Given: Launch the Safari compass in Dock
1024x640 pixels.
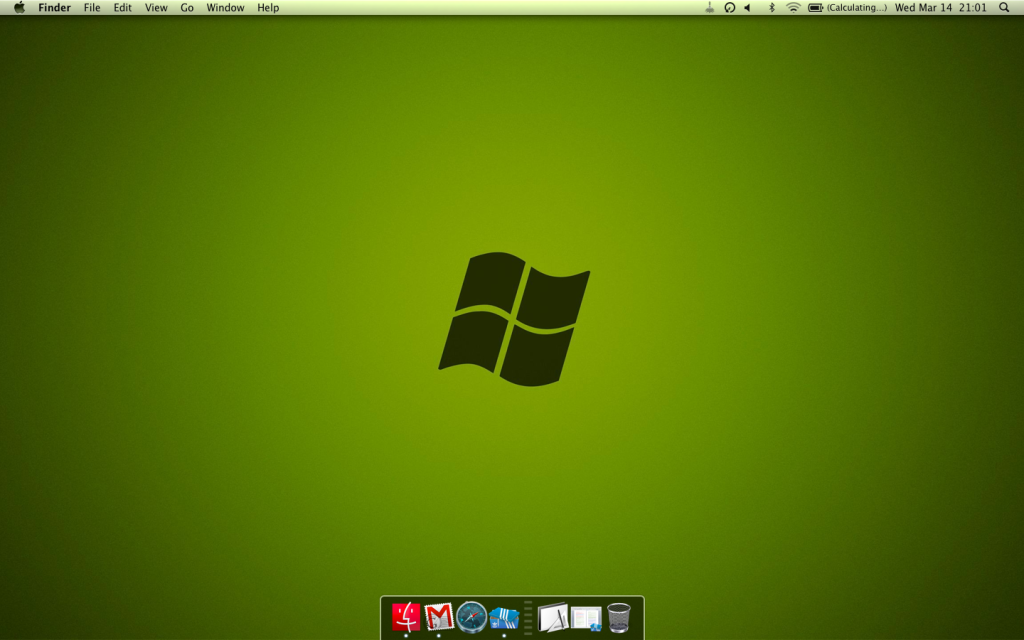Looking at the screenshot, I should point(472,617).
